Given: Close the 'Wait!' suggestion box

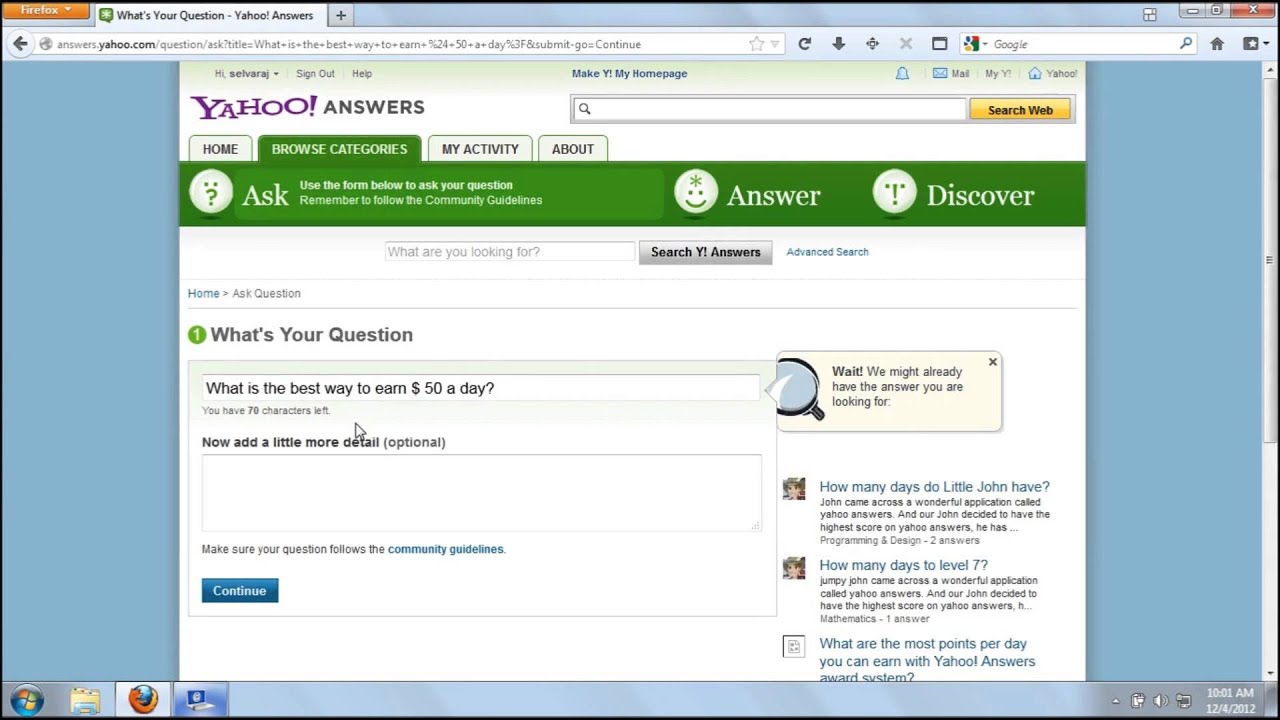Looking at the screenshot, I should pyautogui.click(x=993, y=362).
